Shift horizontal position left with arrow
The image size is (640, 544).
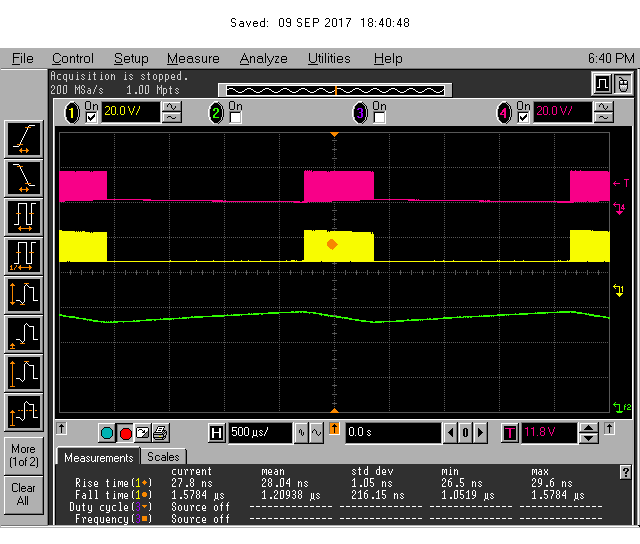point(451,433)
